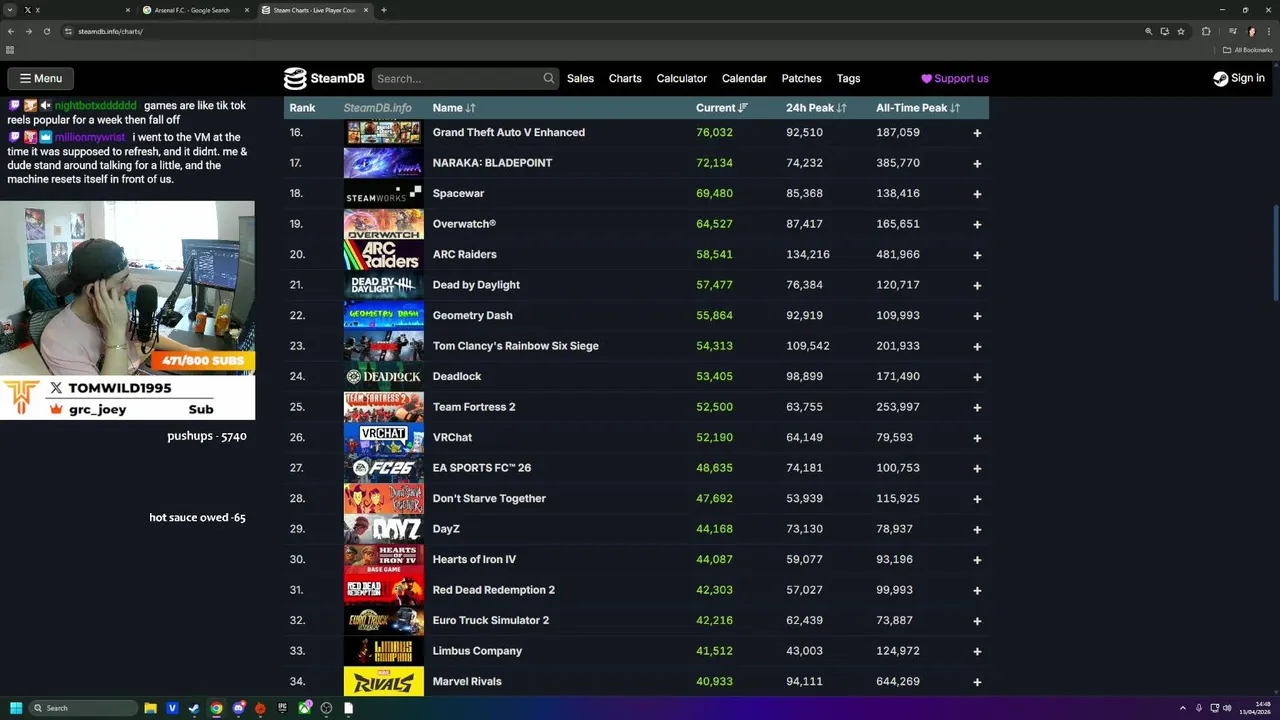The image size is (1280, 720).
Task: Click the search magnifier icon in SteamDB header
Action: tap(549, 78)
